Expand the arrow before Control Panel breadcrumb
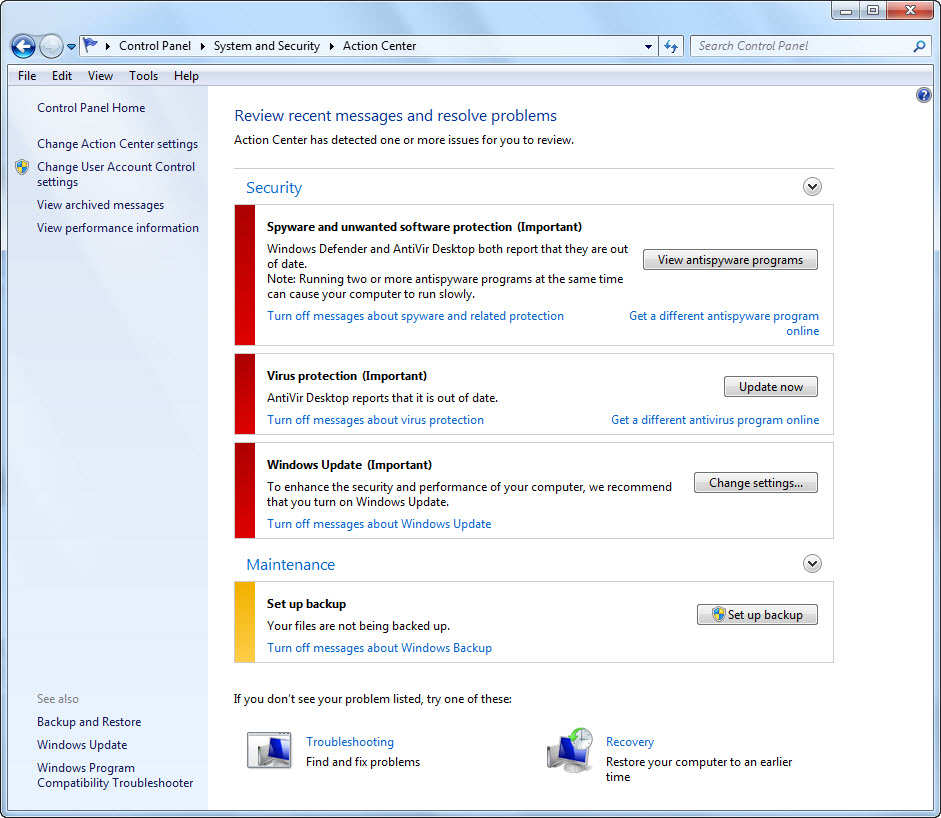Viewport: 941px width, 818px height. coord(107,46)
